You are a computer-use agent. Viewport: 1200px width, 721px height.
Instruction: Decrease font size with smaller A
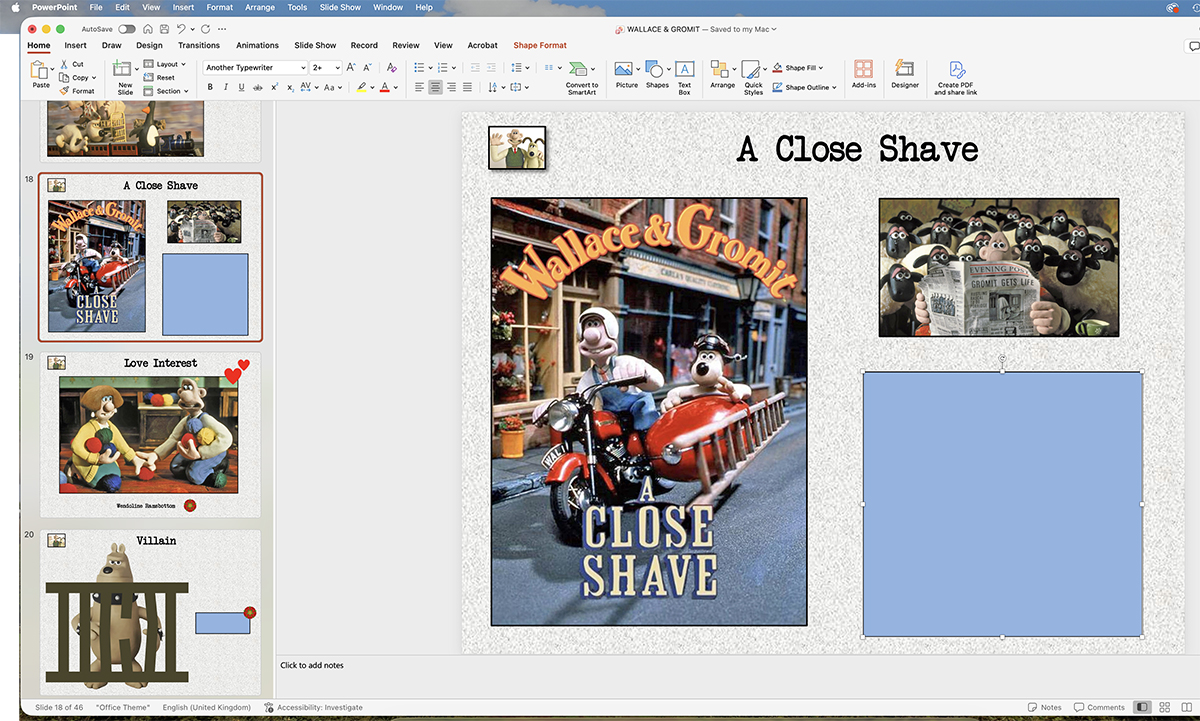coord(366,67)
